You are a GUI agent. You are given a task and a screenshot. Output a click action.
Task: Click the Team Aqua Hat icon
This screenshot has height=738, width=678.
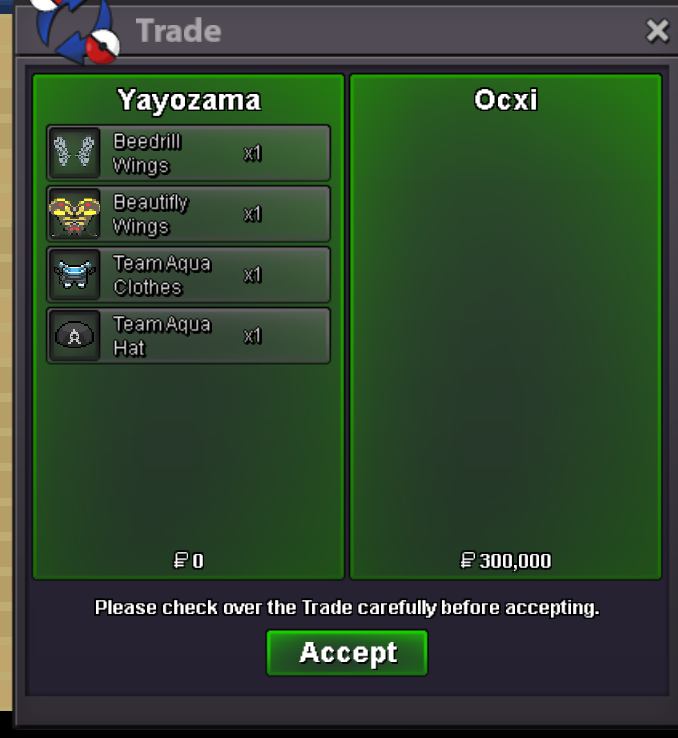point(74,336)
